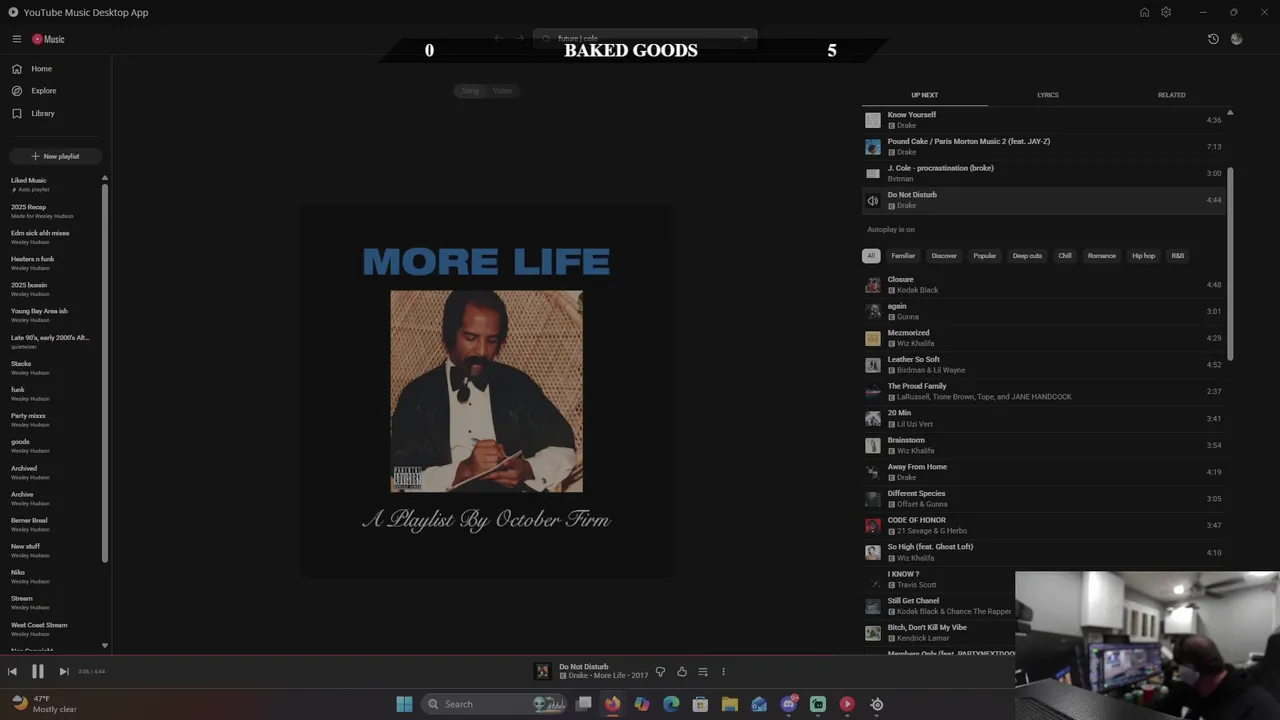The width and height of the screenshot is (1280, 720).
Task: Click the speaker icon on Do Not Disturb
Action: click(873, 201)
